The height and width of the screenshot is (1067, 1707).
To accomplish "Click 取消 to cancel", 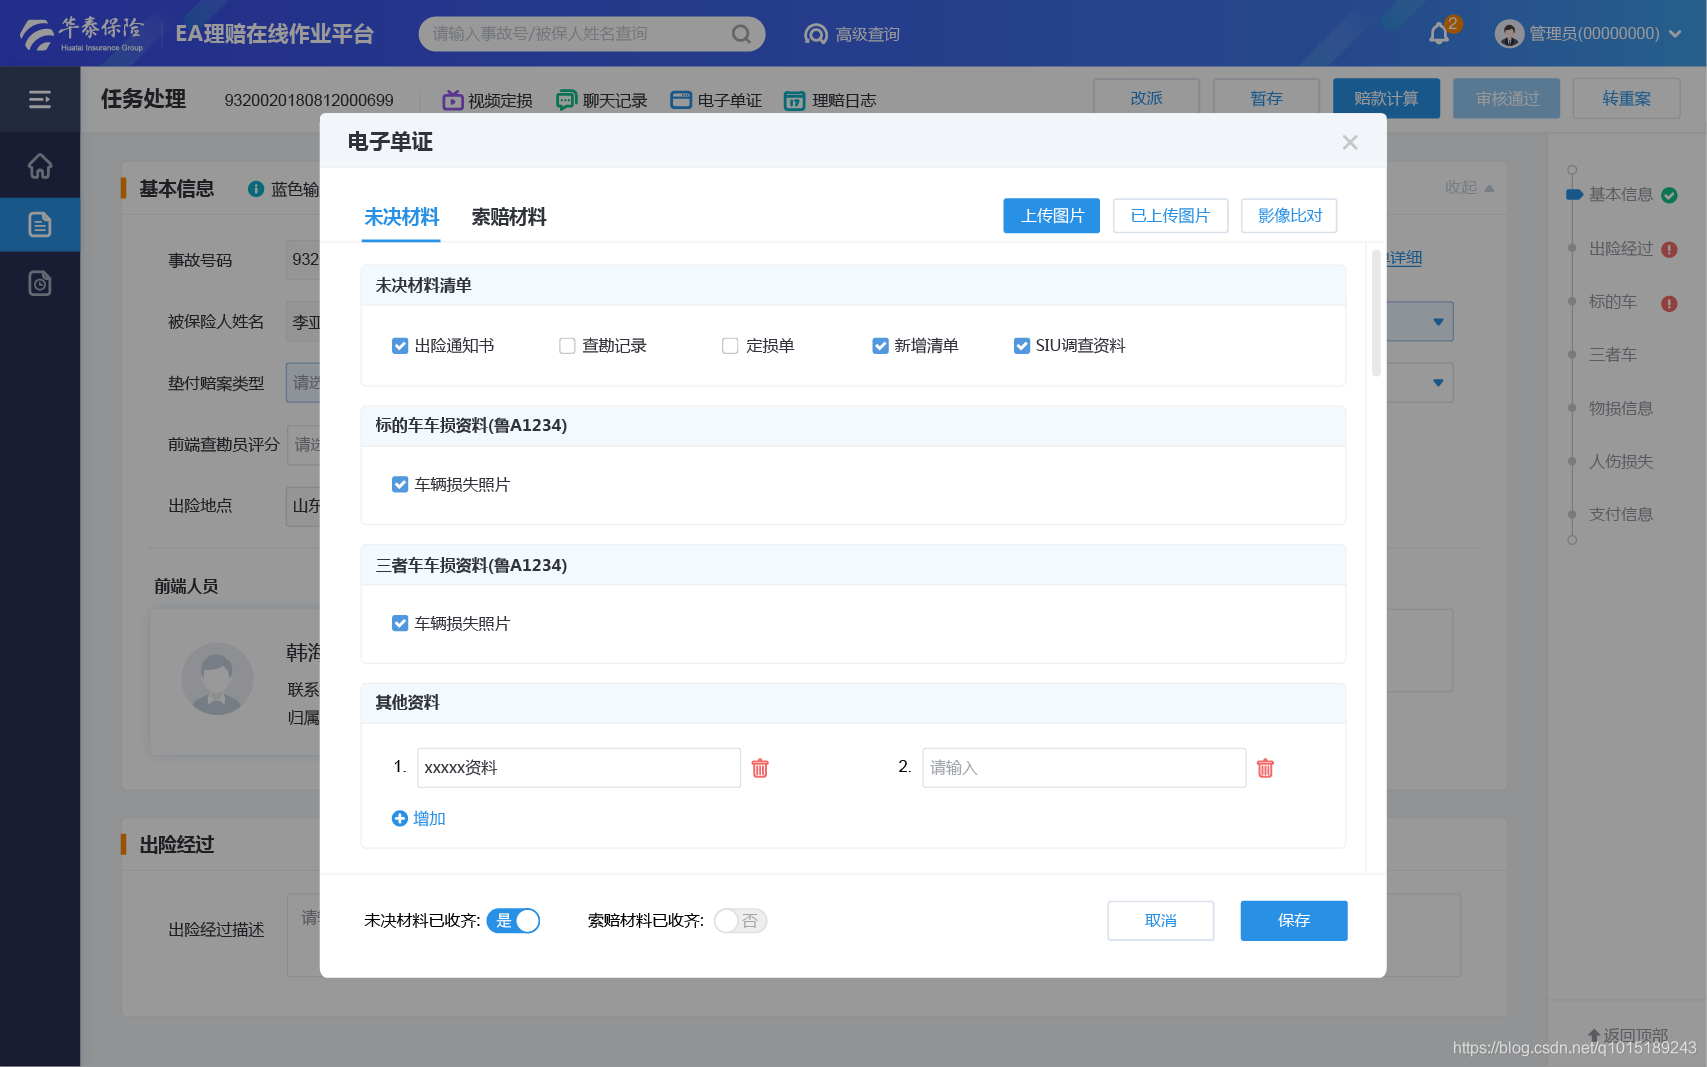I will point(1161,920).
